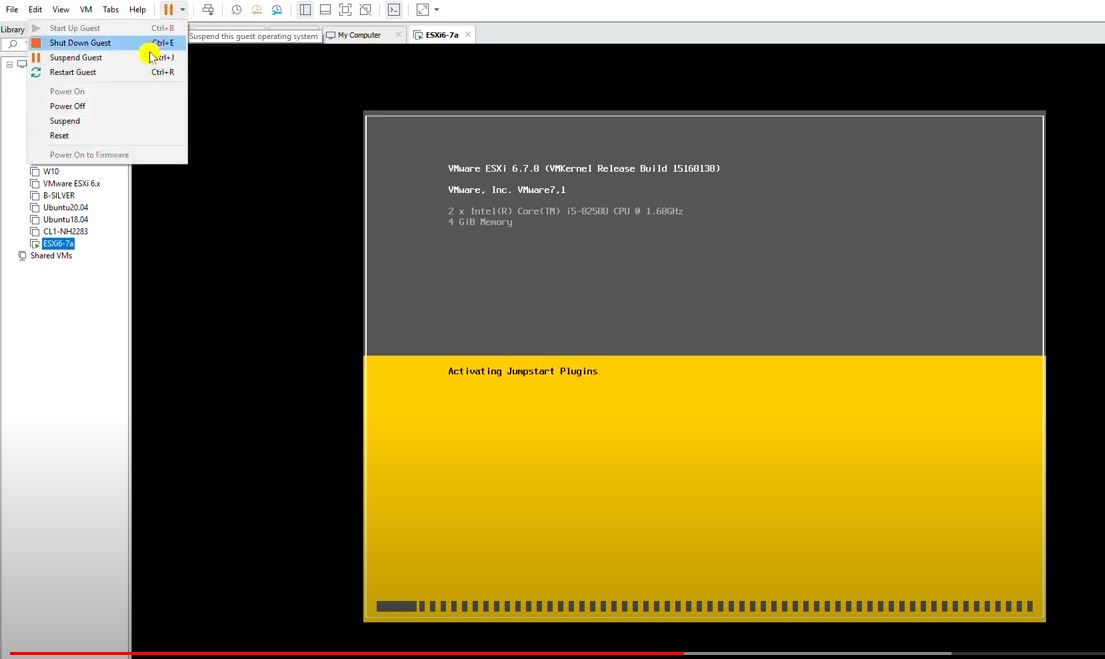The height and width of the screenshot is (659, 1105).
Task: Click the ESXi boot progress bar
Action: [704, 606]
